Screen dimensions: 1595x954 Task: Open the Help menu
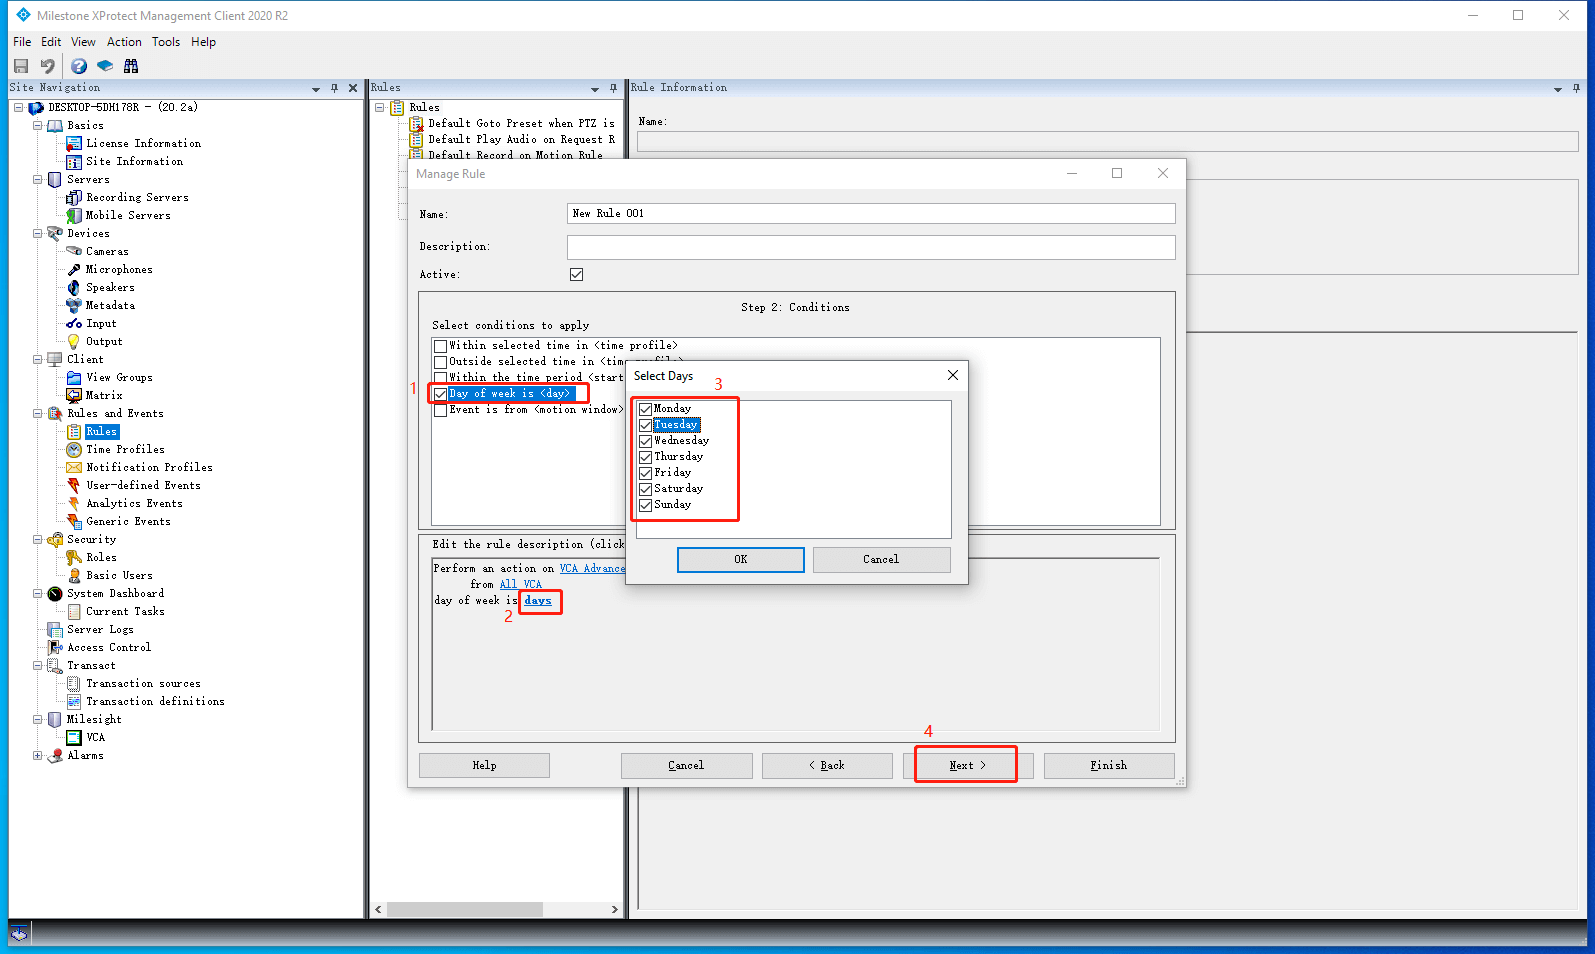point(203,42)
